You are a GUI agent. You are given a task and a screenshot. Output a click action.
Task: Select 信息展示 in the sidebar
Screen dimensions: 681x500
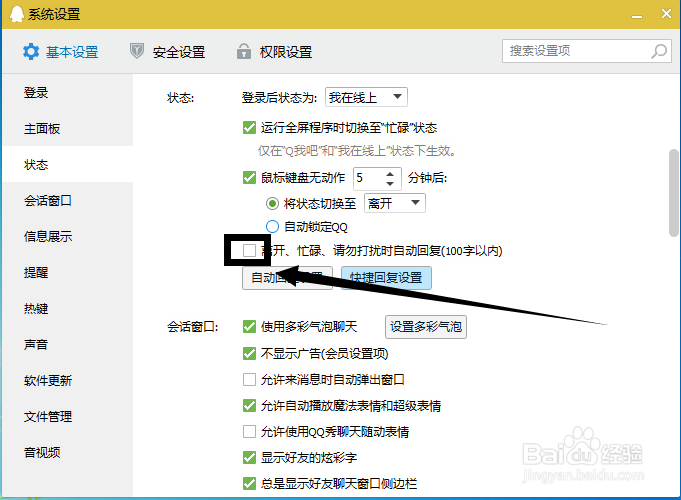(x=67, y=236)
